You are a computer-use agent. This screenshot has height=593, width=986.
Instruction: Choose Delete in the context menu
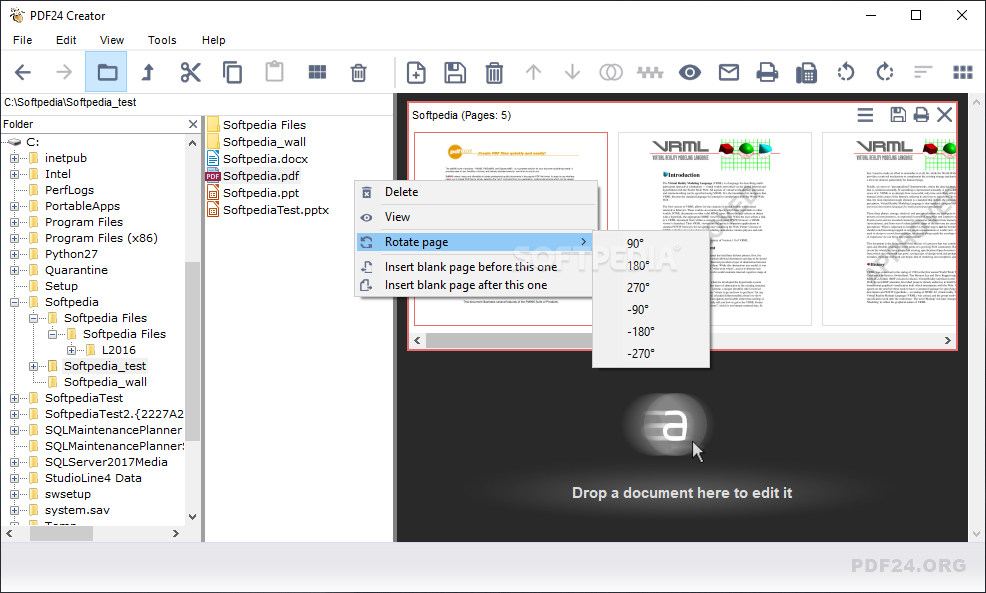[x=475, y=192]
